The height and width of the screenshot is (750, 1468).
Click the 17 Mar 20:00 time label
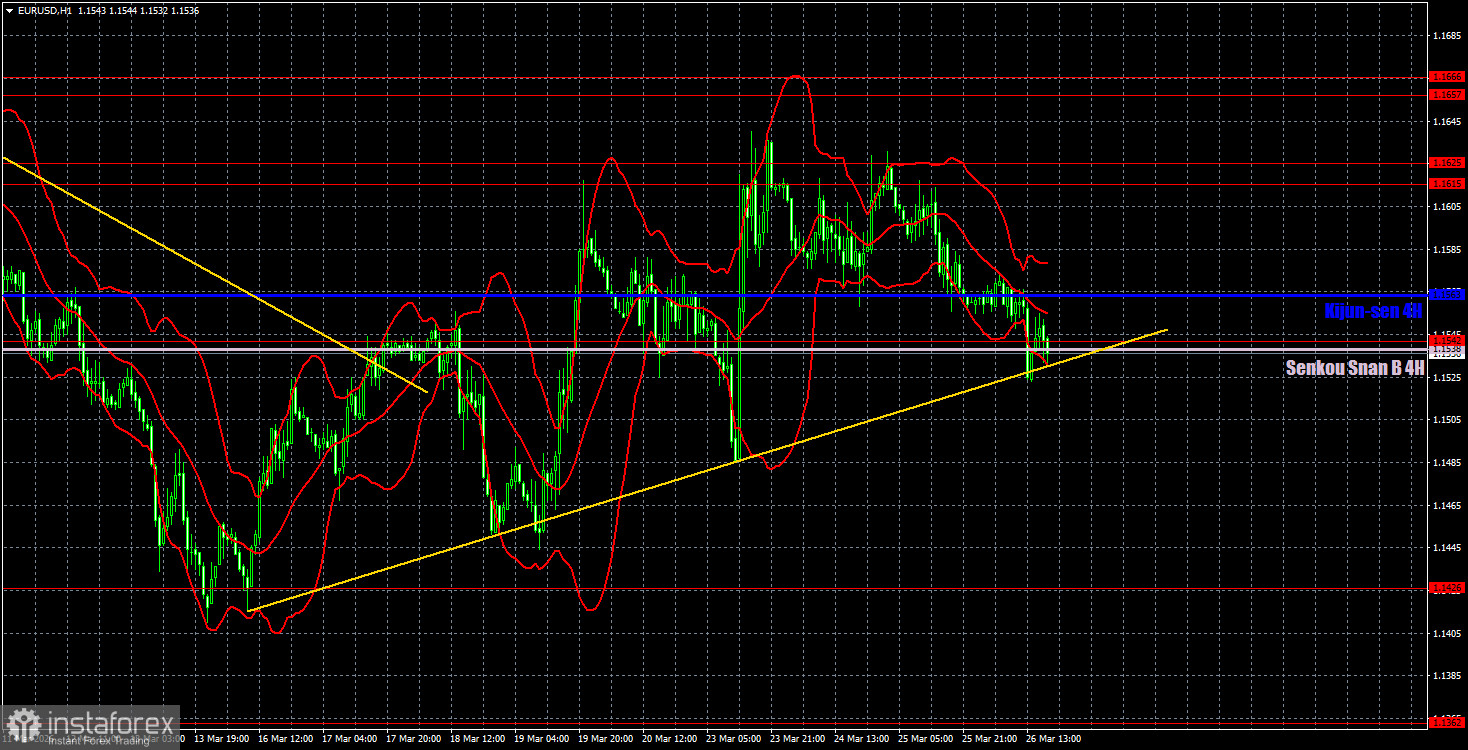tap(415, 739)
